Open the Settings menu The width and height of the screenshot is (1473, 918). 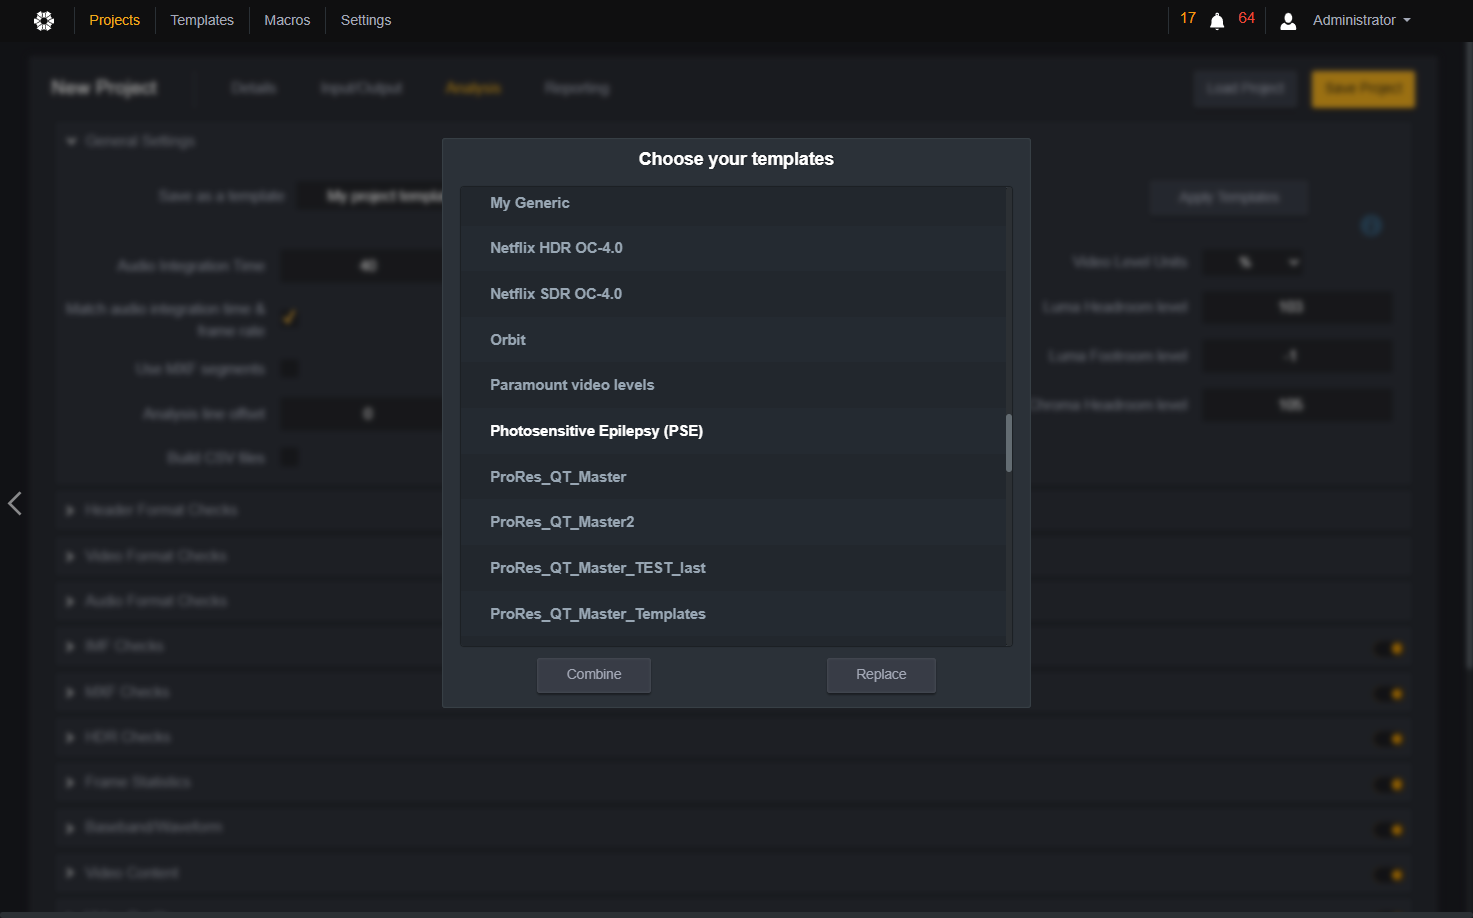pos(366,20)
